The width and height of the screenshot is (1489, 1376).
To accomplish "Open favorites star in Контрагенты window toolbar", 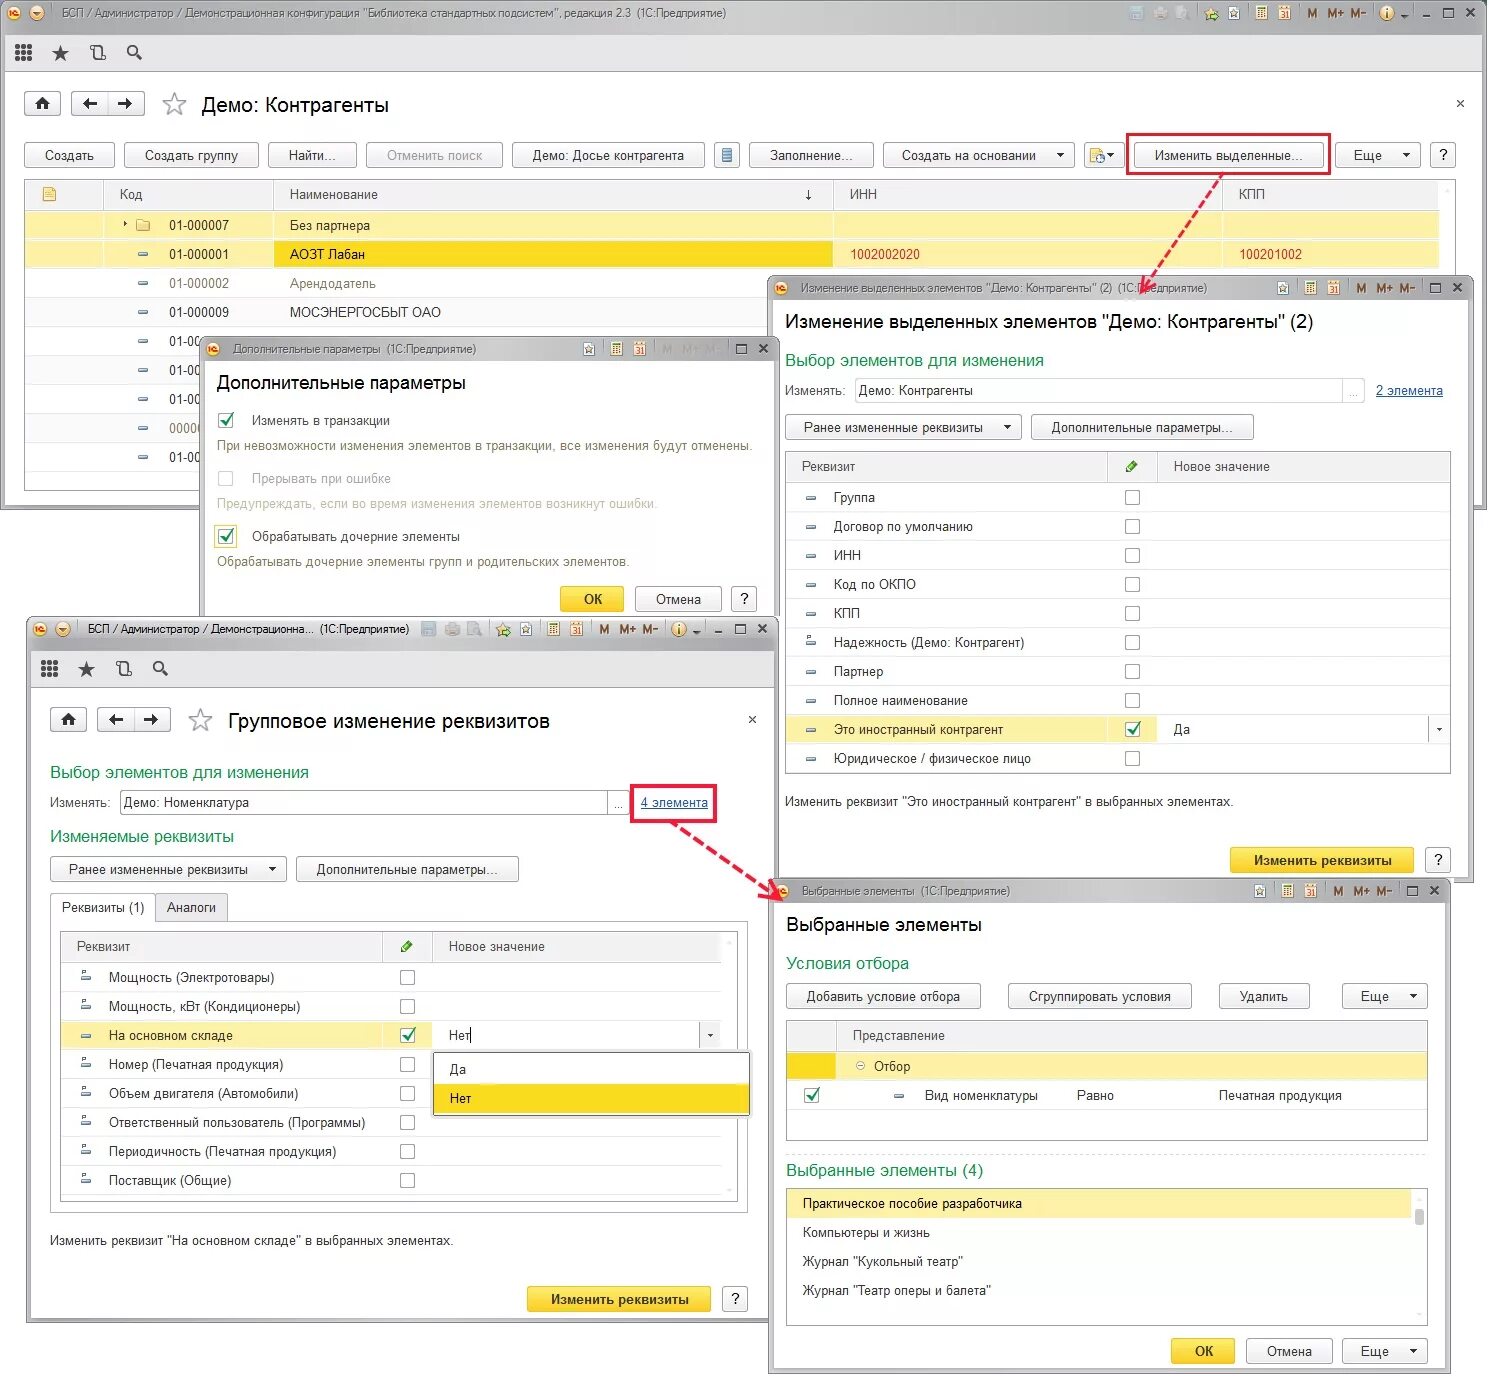I will pyautogui.click(x=60, y=53).
